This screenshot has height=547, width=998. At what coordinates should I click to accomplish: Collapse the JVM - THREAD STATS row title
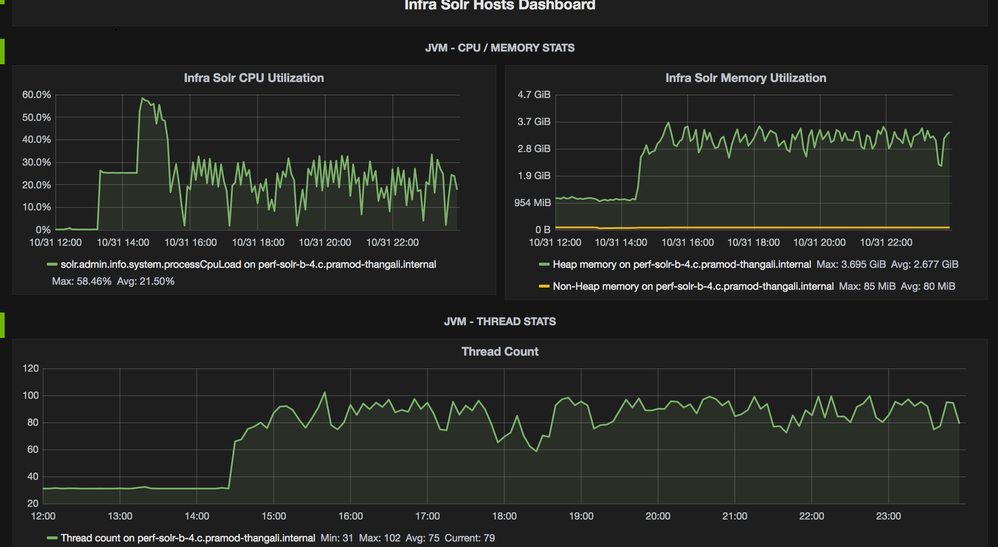tap(500, 322)
